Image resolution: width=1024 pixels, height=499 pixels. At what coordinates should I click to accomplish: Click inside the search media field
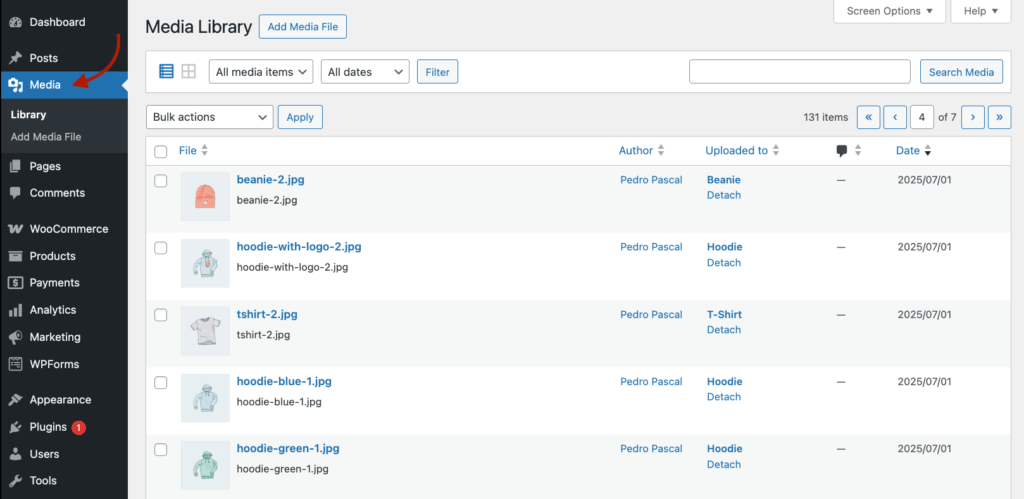click(799, 72)
